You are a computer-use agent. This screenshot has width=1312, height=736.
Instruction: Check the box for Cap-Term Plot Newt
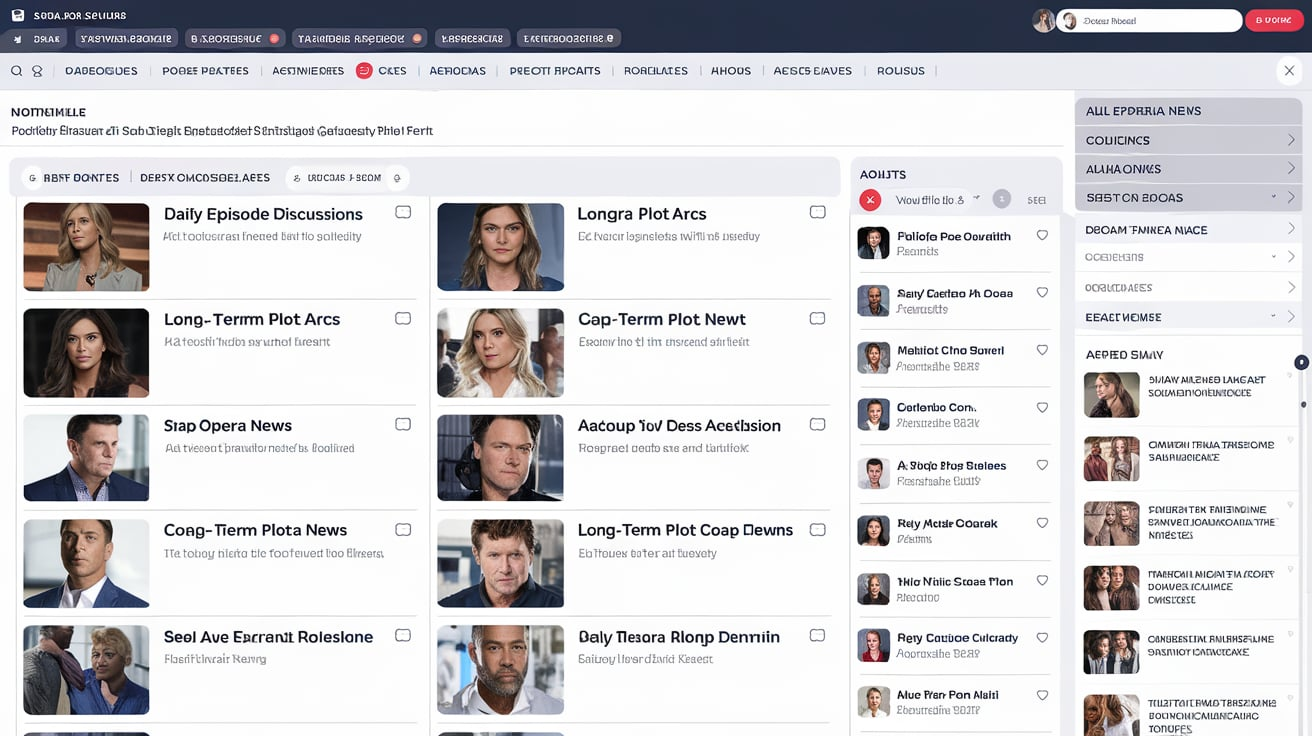click(x=817, y=318)
